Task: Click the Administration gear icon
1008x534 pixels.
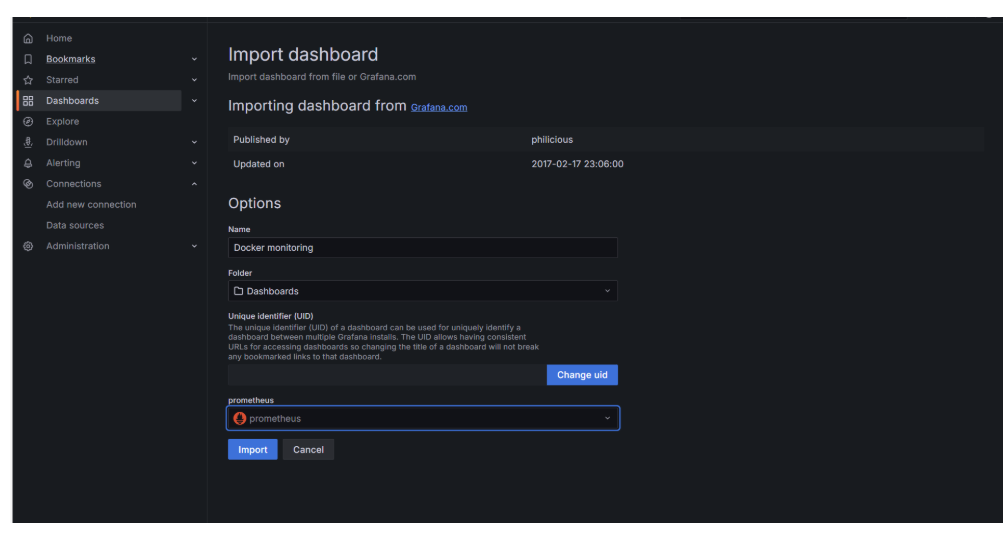Action: click(28, 246)
